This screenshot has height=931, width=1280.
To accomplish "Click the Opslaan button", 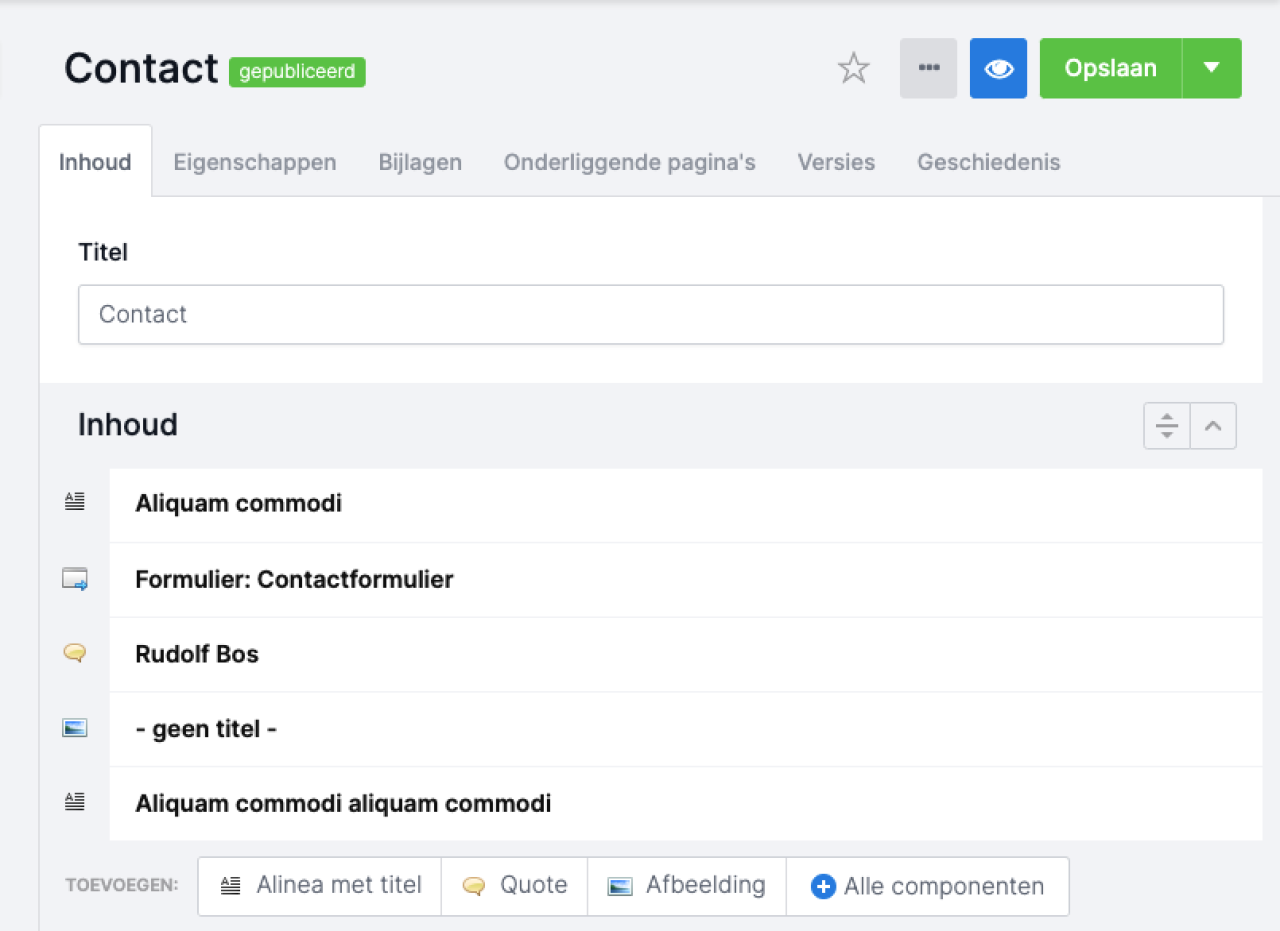I will coord(1110,68).
